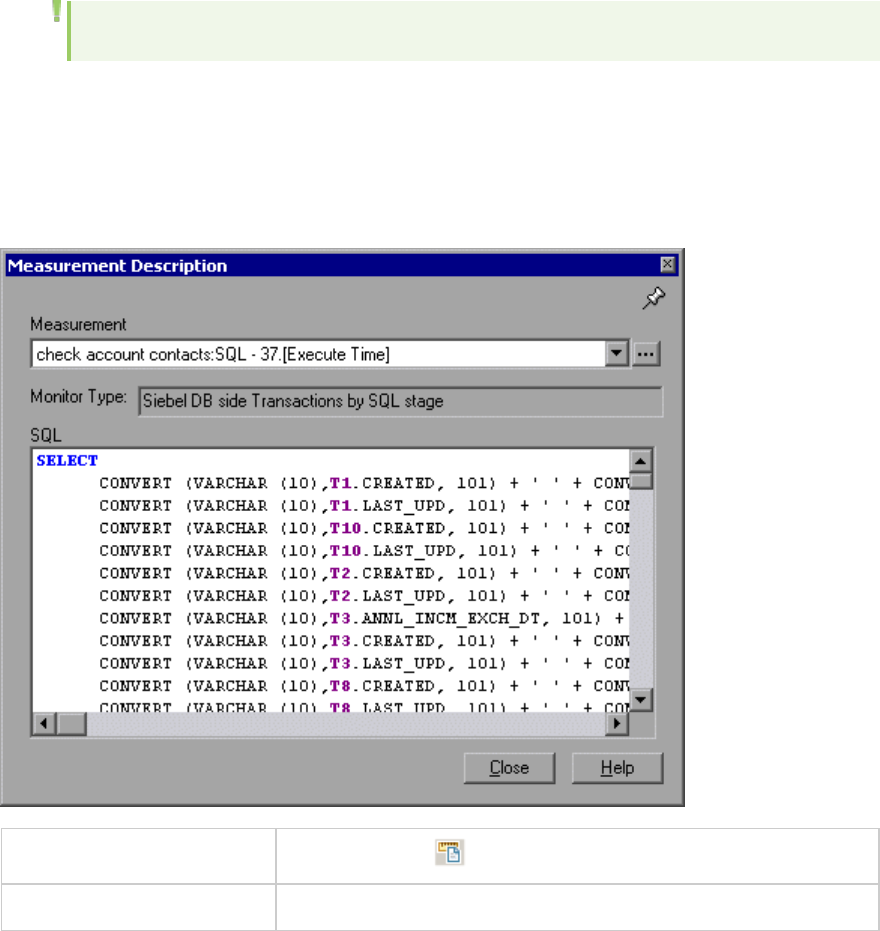Click the horizontal scrollbar thumb in SQL pane
The image size is (880, 931).
tap(72, 724)
